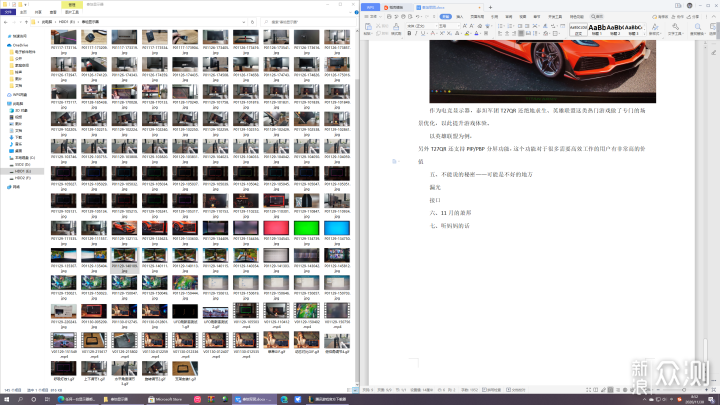Image resolution: width=720 pixels, height=405 pixels.
Task: Apply the Heading 2 style
Action: (x=615, y=29)
